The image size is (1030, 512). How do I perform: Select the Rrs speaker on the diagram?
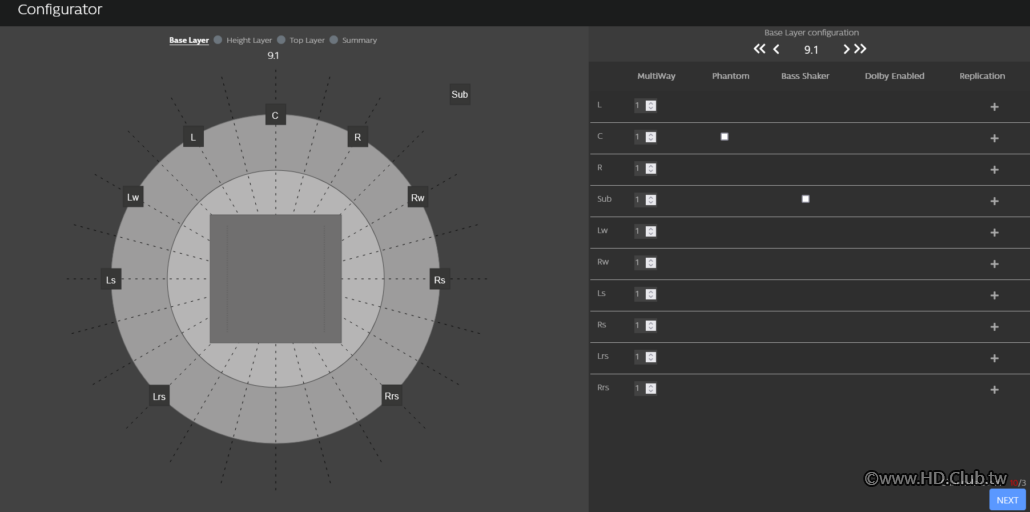(392, 396)
